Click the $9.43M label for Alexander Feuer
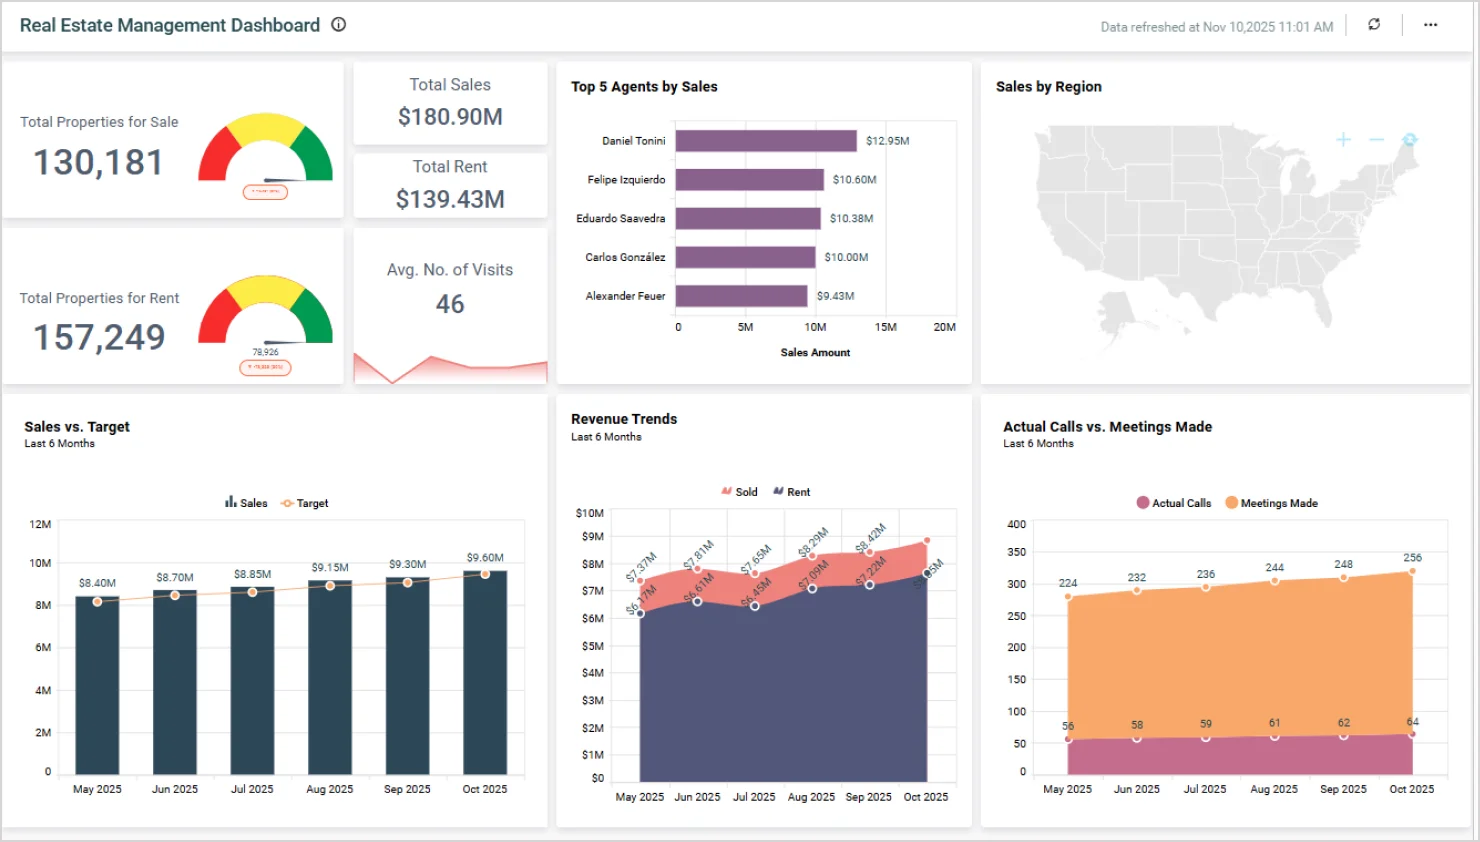The width and height of the screenshot is (1480, 842). 836,296
